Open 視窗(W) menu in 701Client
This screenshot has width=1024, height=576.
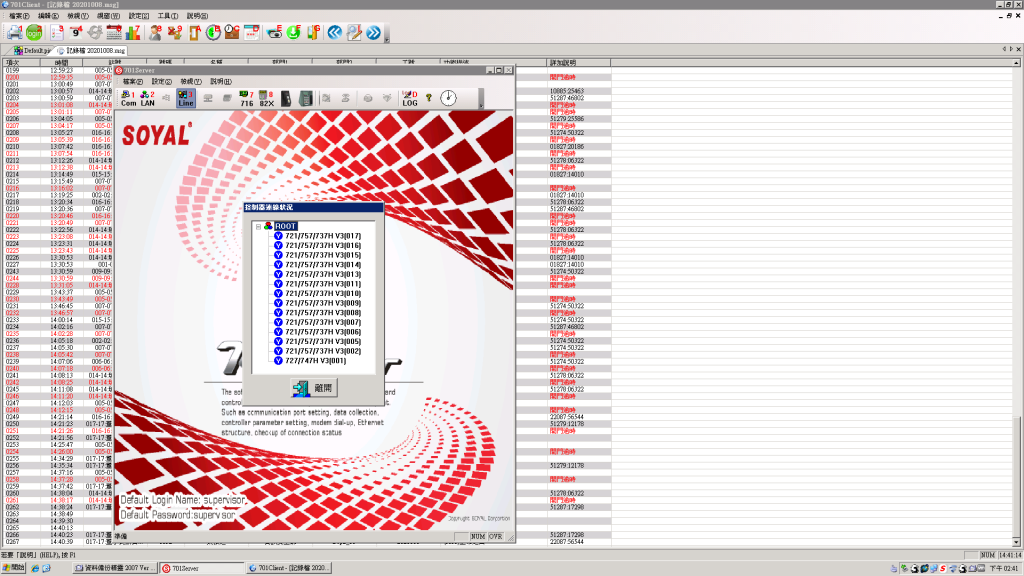tap(108, 16)
